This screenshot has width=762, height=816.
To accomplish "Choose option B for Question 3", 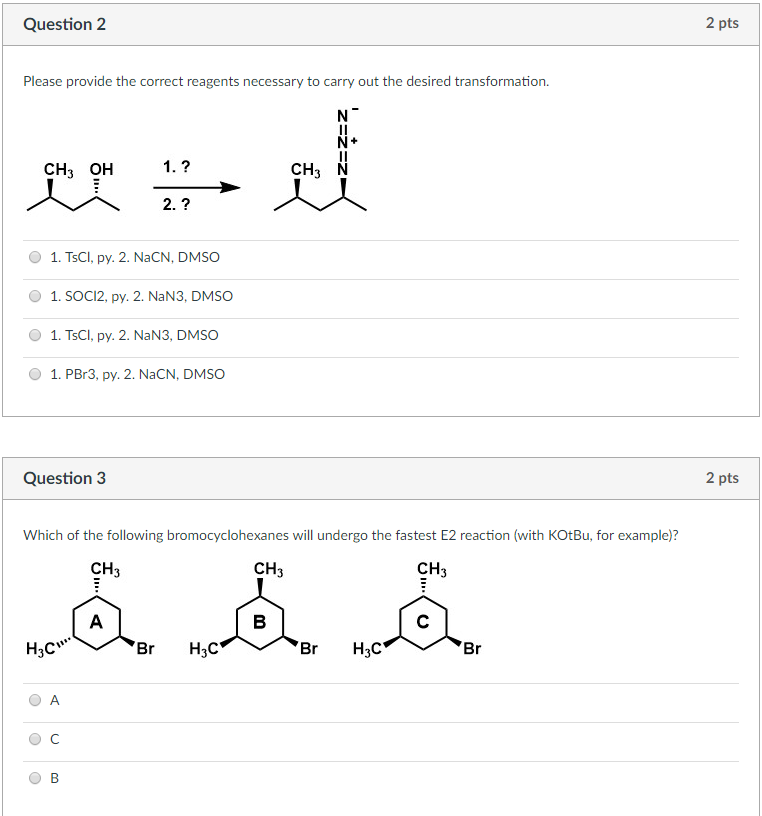I will click(35, 778).
